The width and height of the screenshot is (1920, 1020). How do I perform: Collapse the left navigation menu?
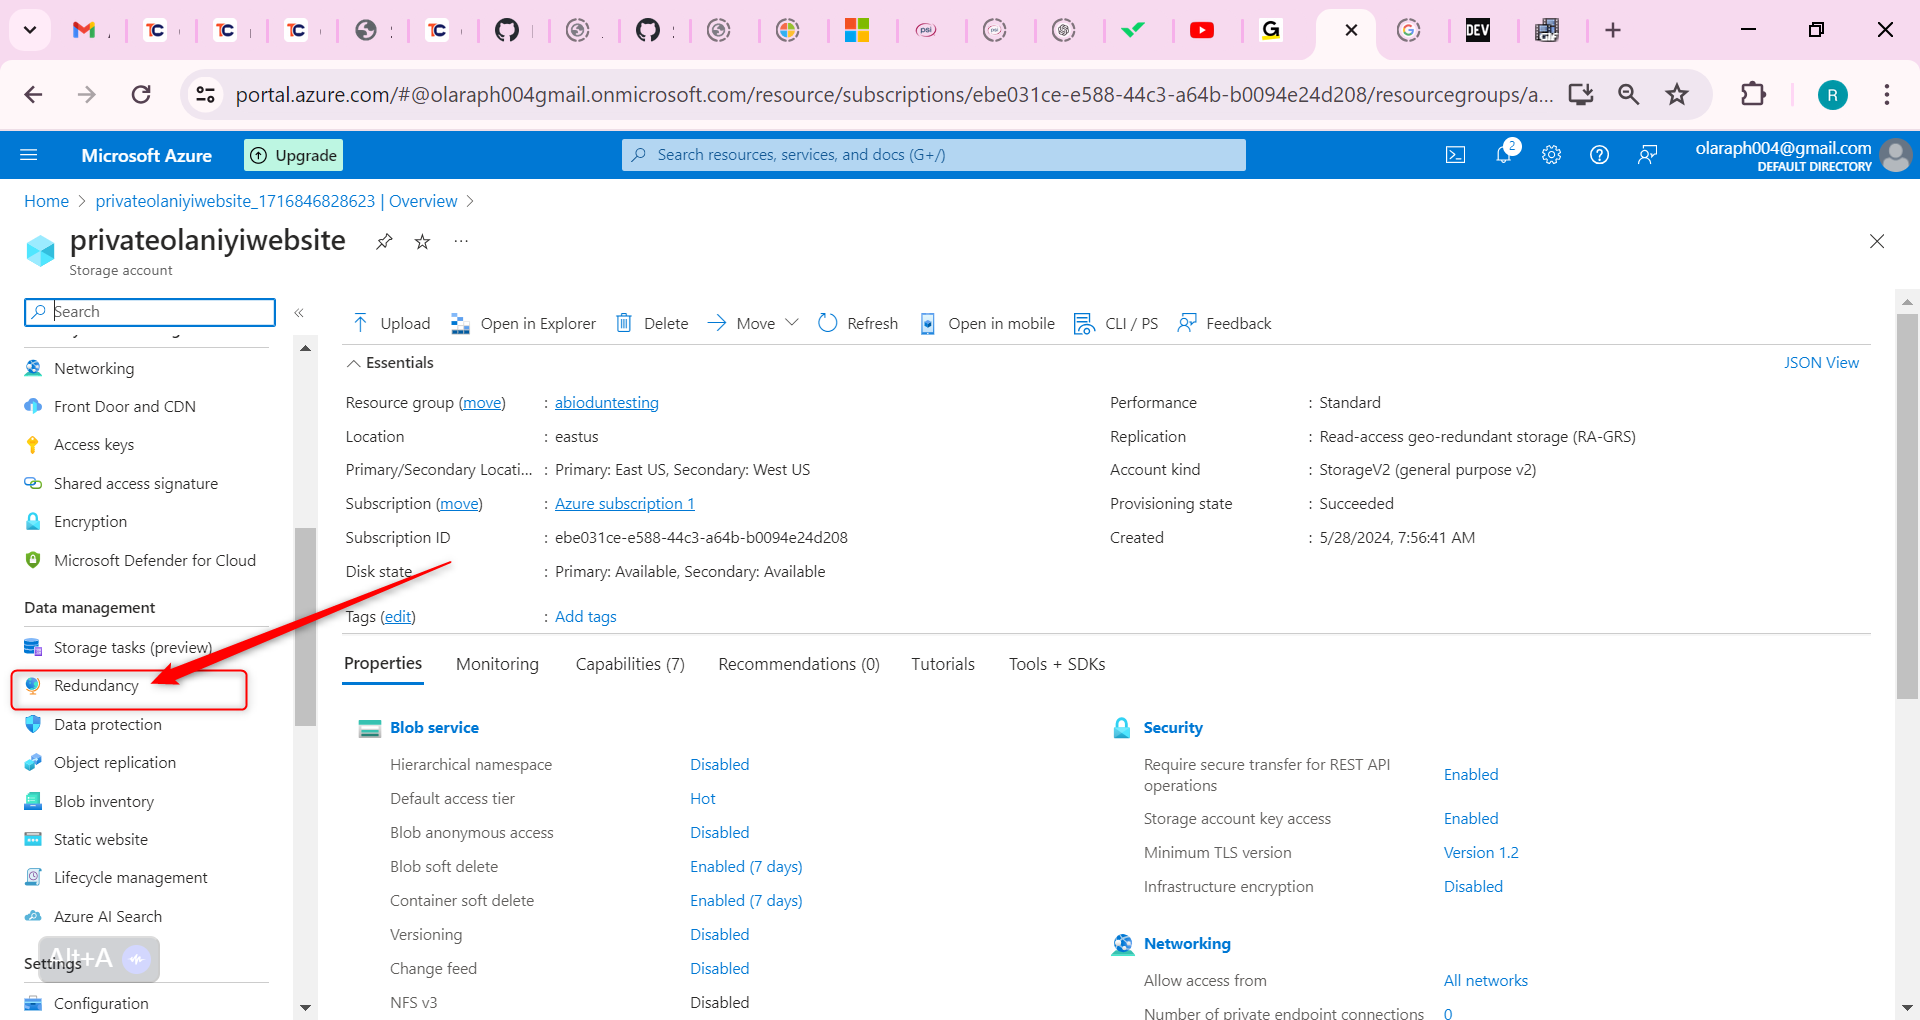[299, 313]
